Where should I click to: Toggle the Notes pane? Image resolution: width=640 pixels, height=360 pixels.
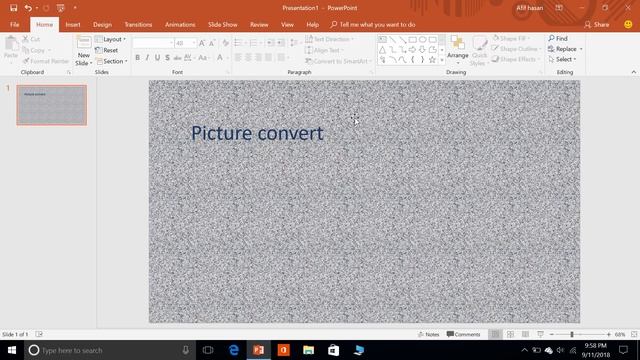pyautogui.click(x=429, y=334)
